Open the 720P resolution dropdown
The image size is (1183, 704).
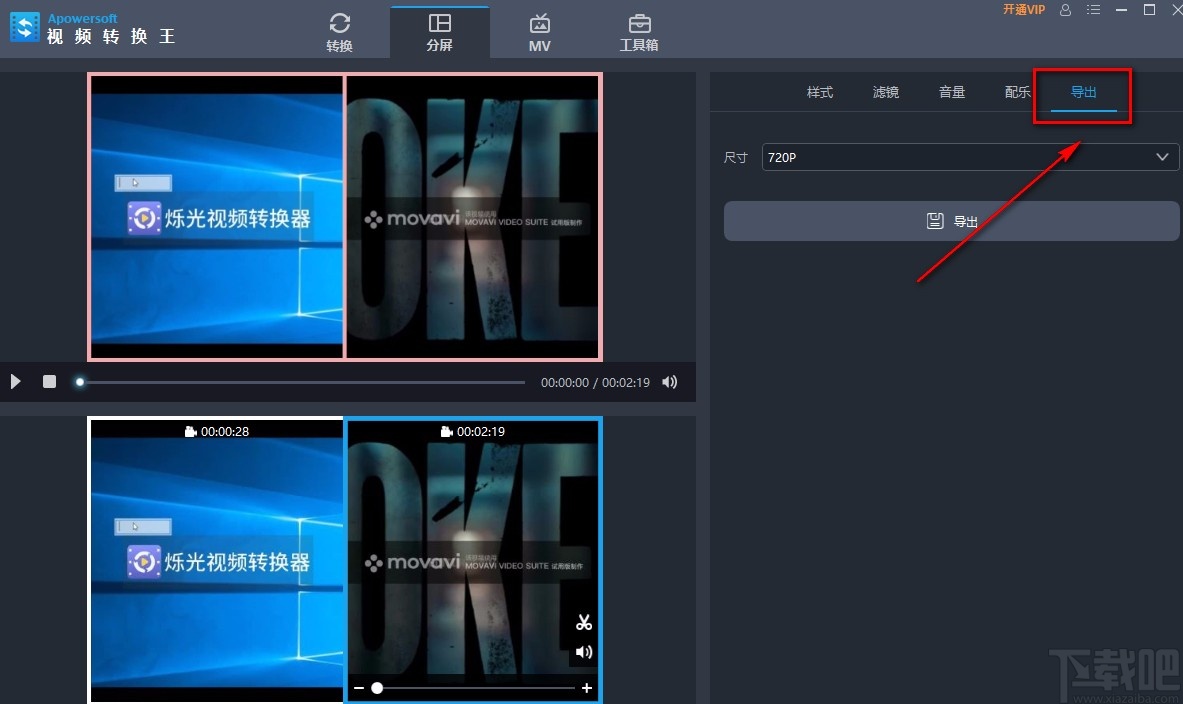pyautogui.click(x=968, y=157)
